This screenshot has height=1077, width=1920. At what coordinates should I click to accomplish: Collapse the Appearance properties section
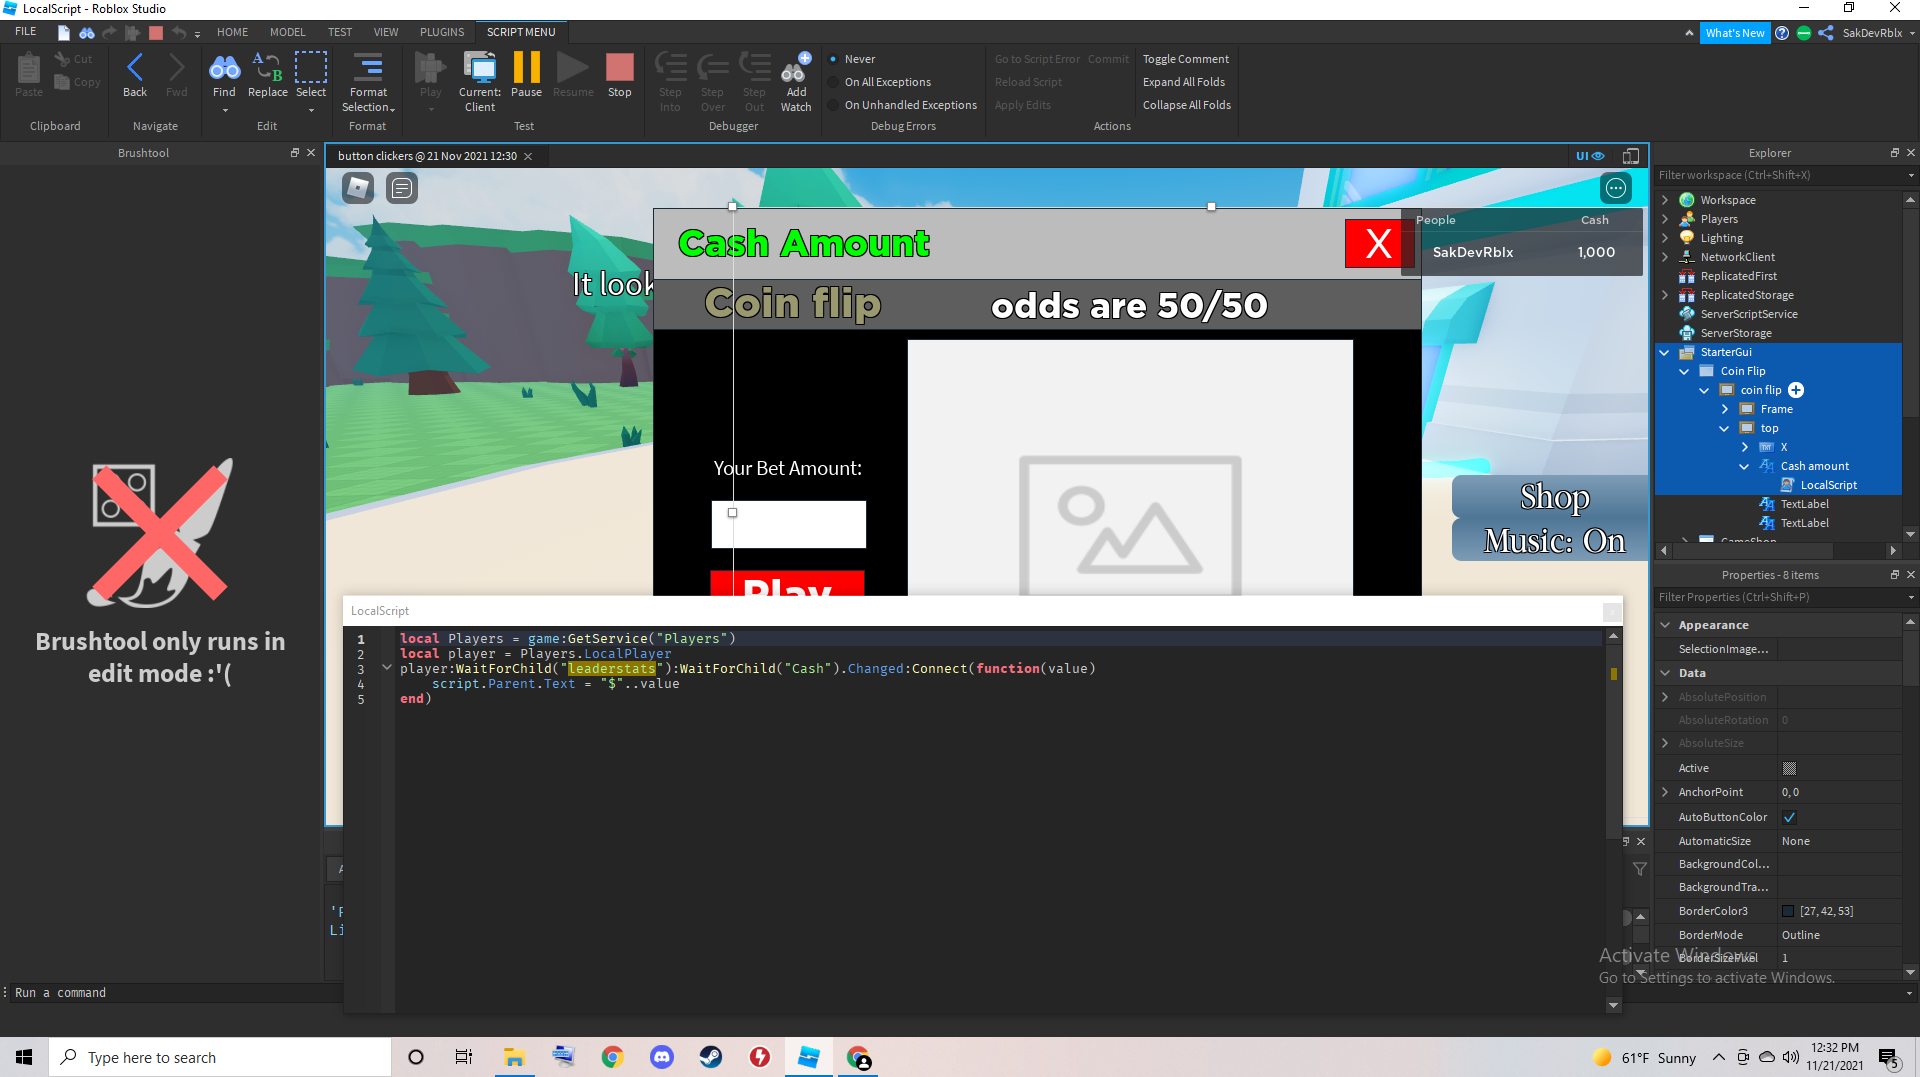(1665, 624)
